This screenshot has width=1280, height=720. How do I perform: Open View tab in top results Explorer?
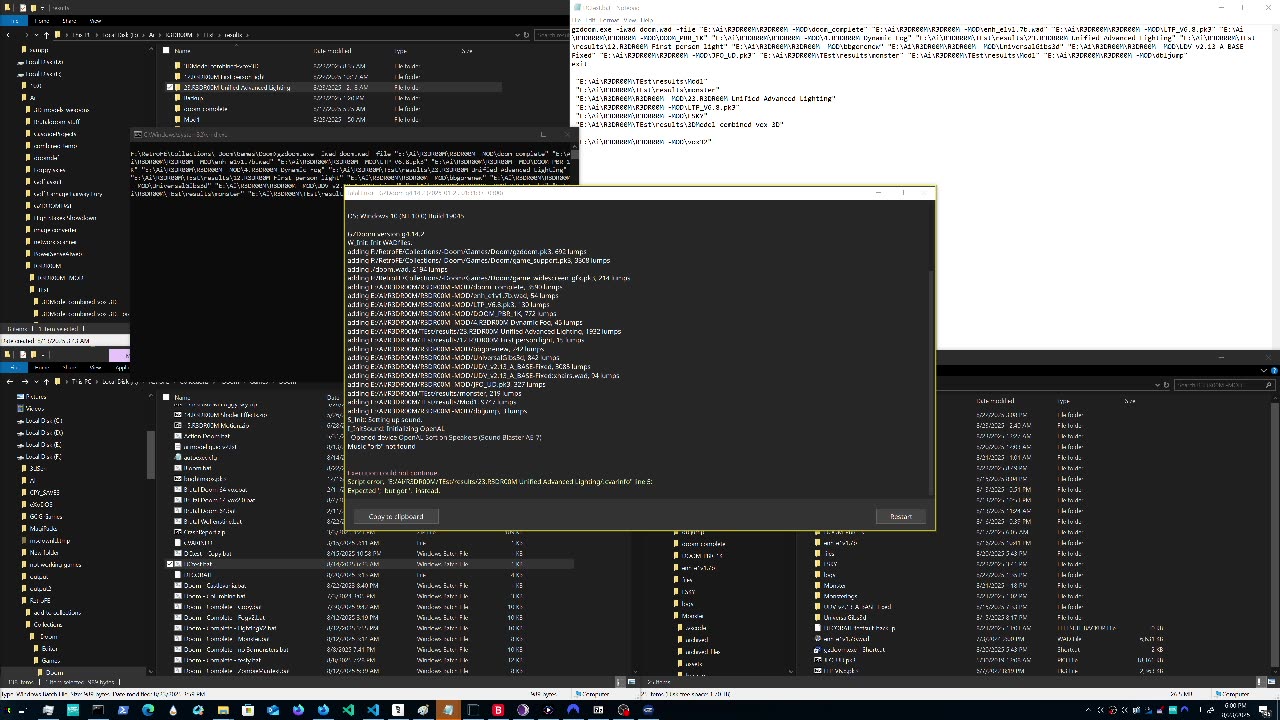tap(95, 20)
